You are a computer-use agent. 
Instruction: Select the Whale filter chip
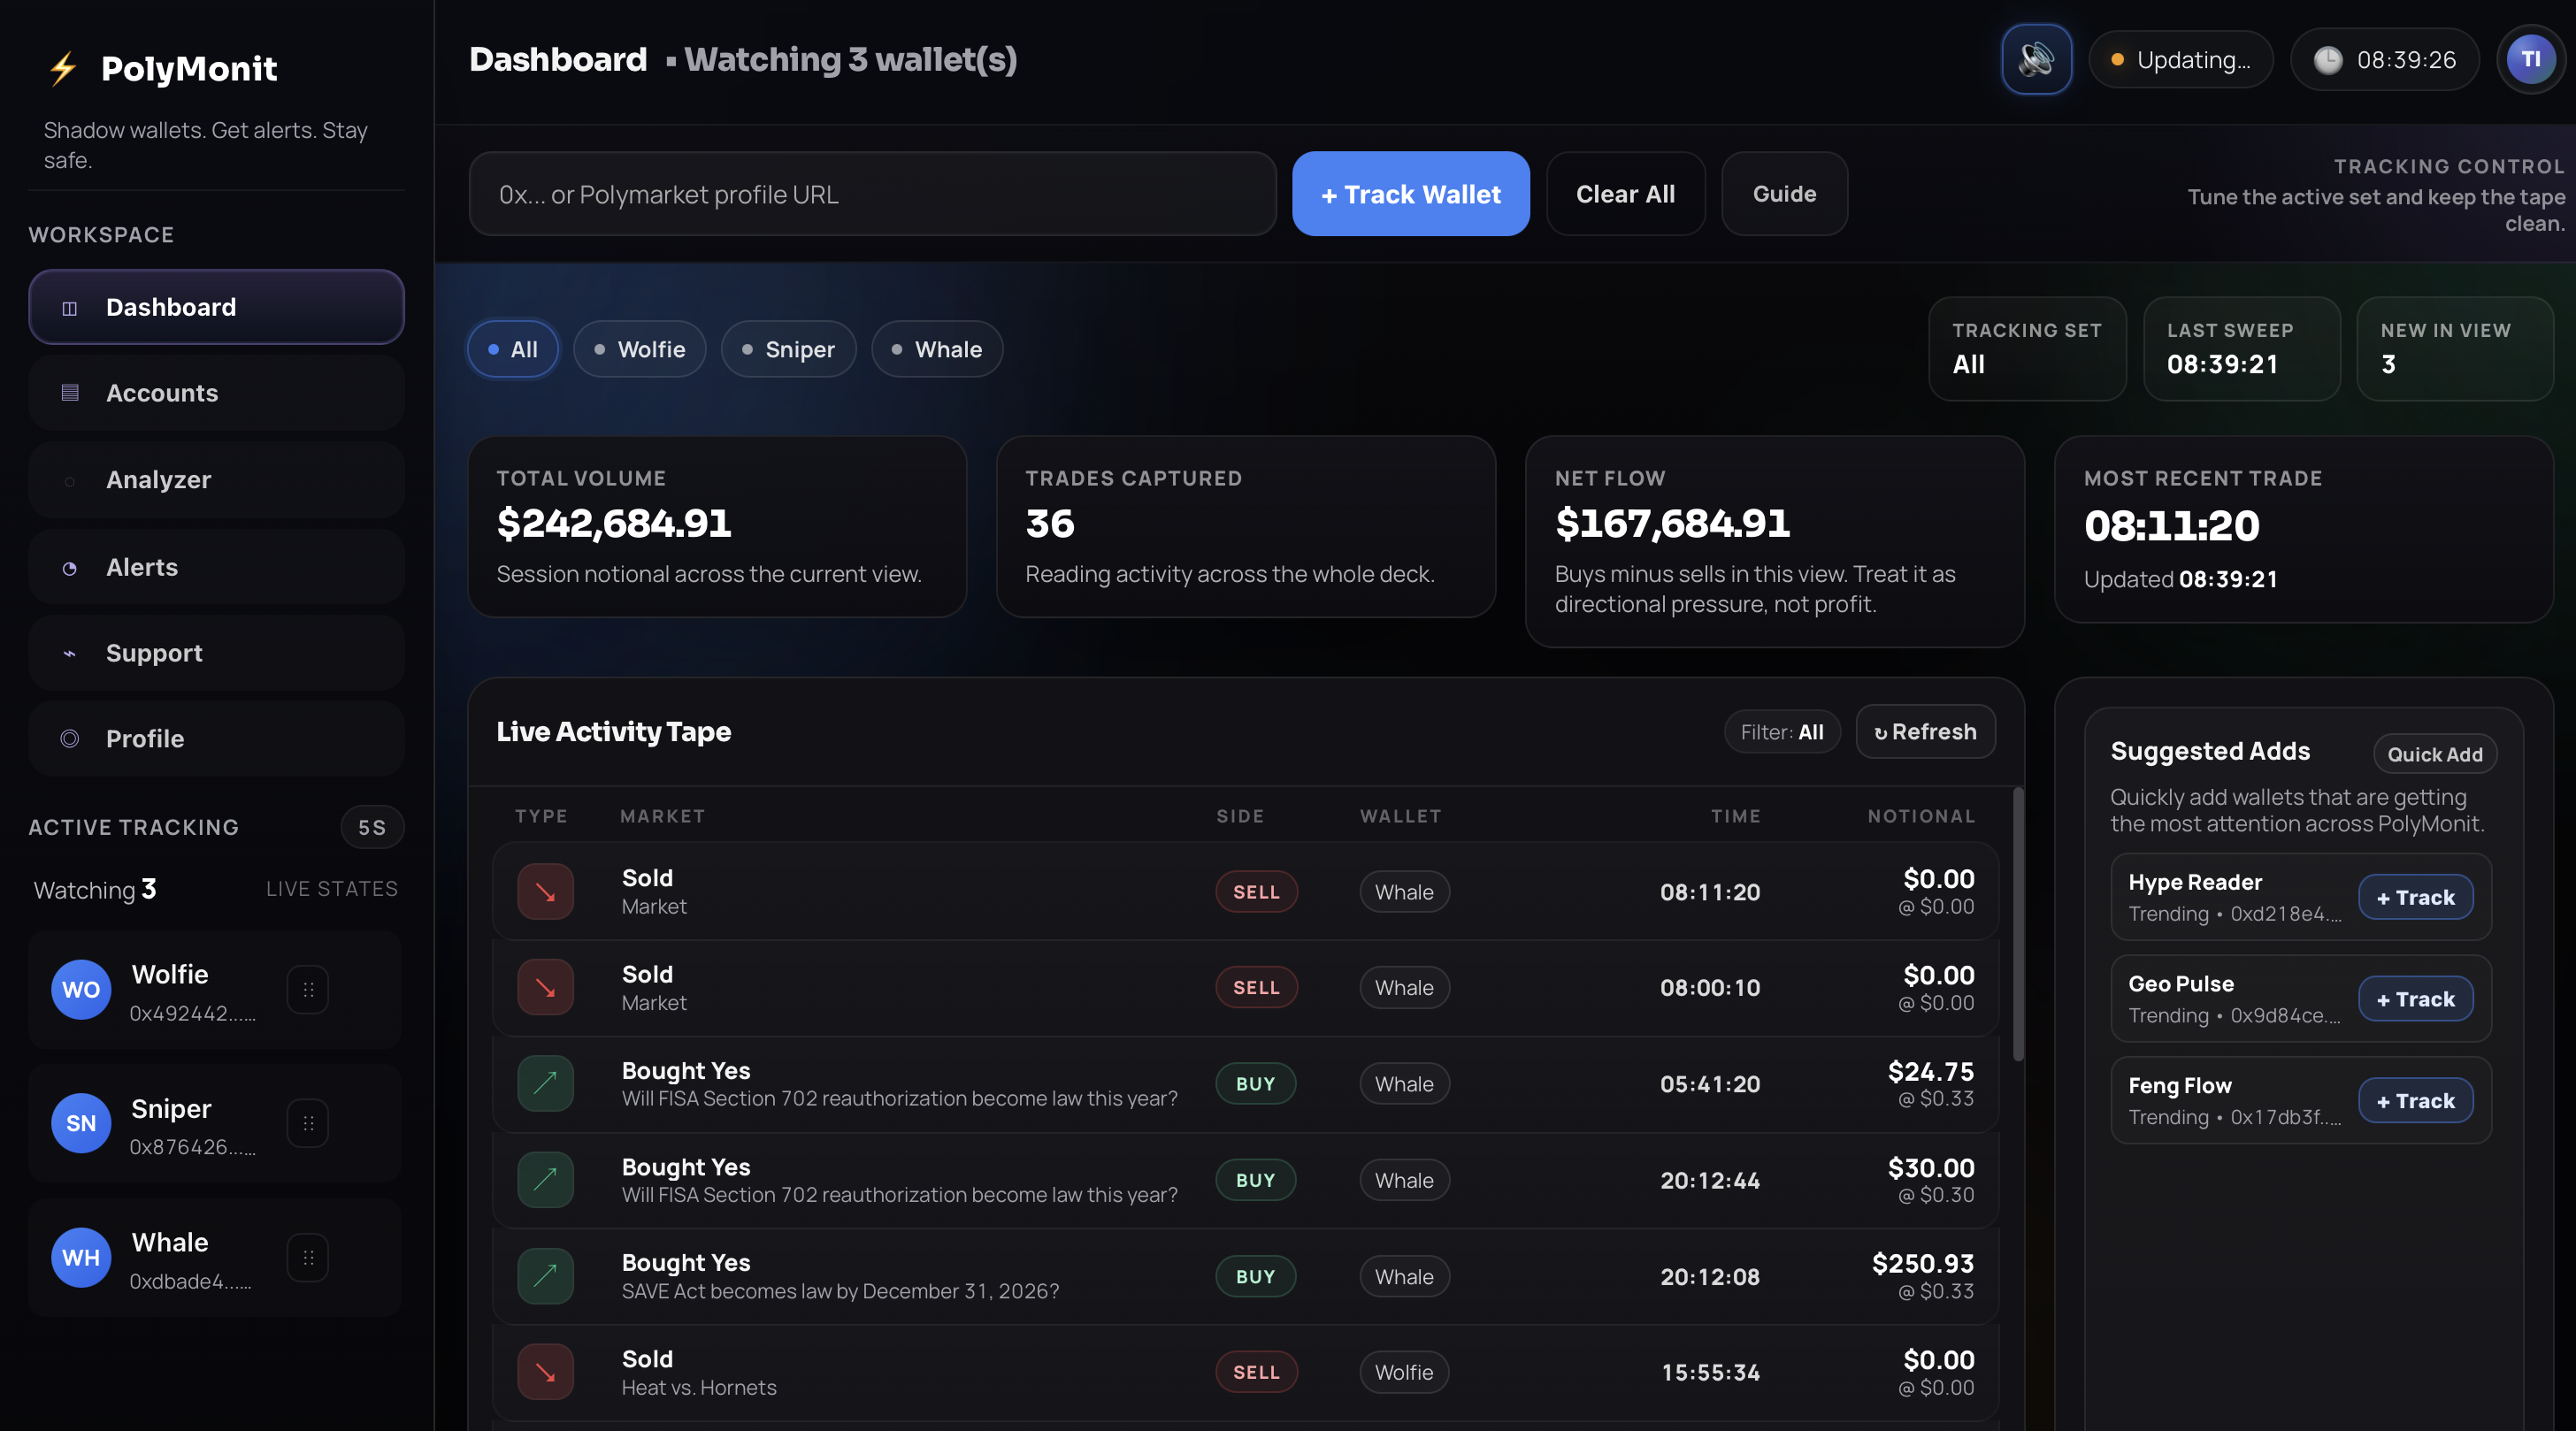pos(936,349)
